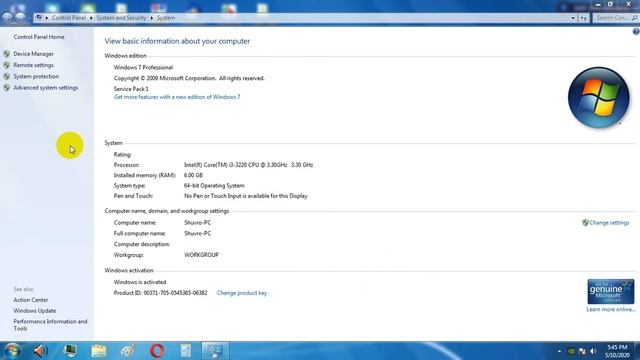Screen dimensions: 640x360
Task: Go to System and Security breadcrumb
Action: tap(121, 18)
